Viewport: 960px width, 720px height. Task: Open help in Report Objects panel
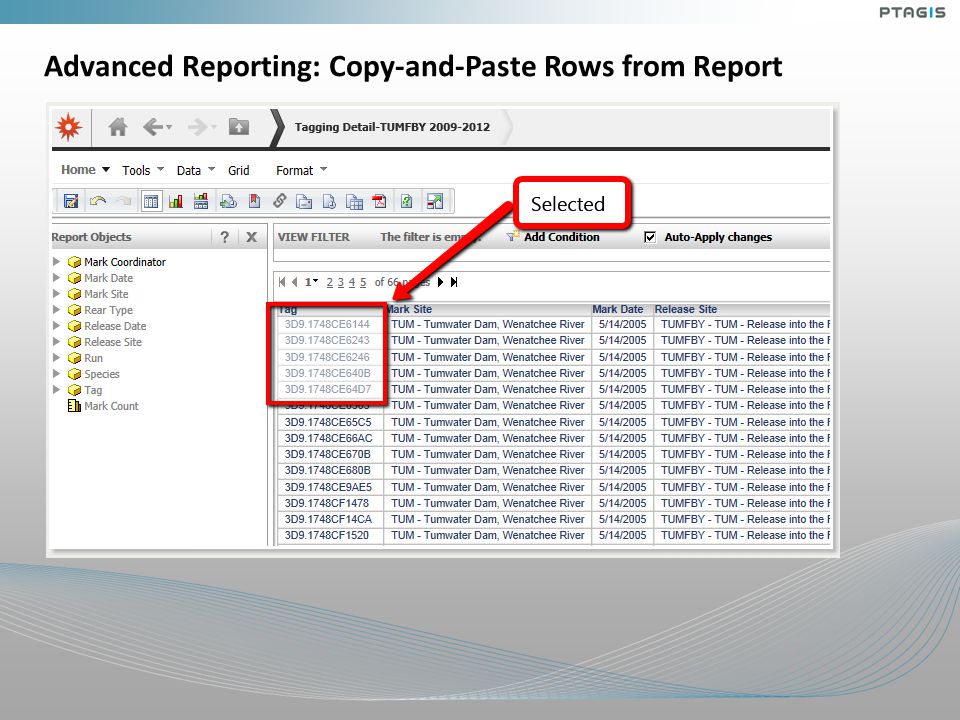click(x=225, y=237)
